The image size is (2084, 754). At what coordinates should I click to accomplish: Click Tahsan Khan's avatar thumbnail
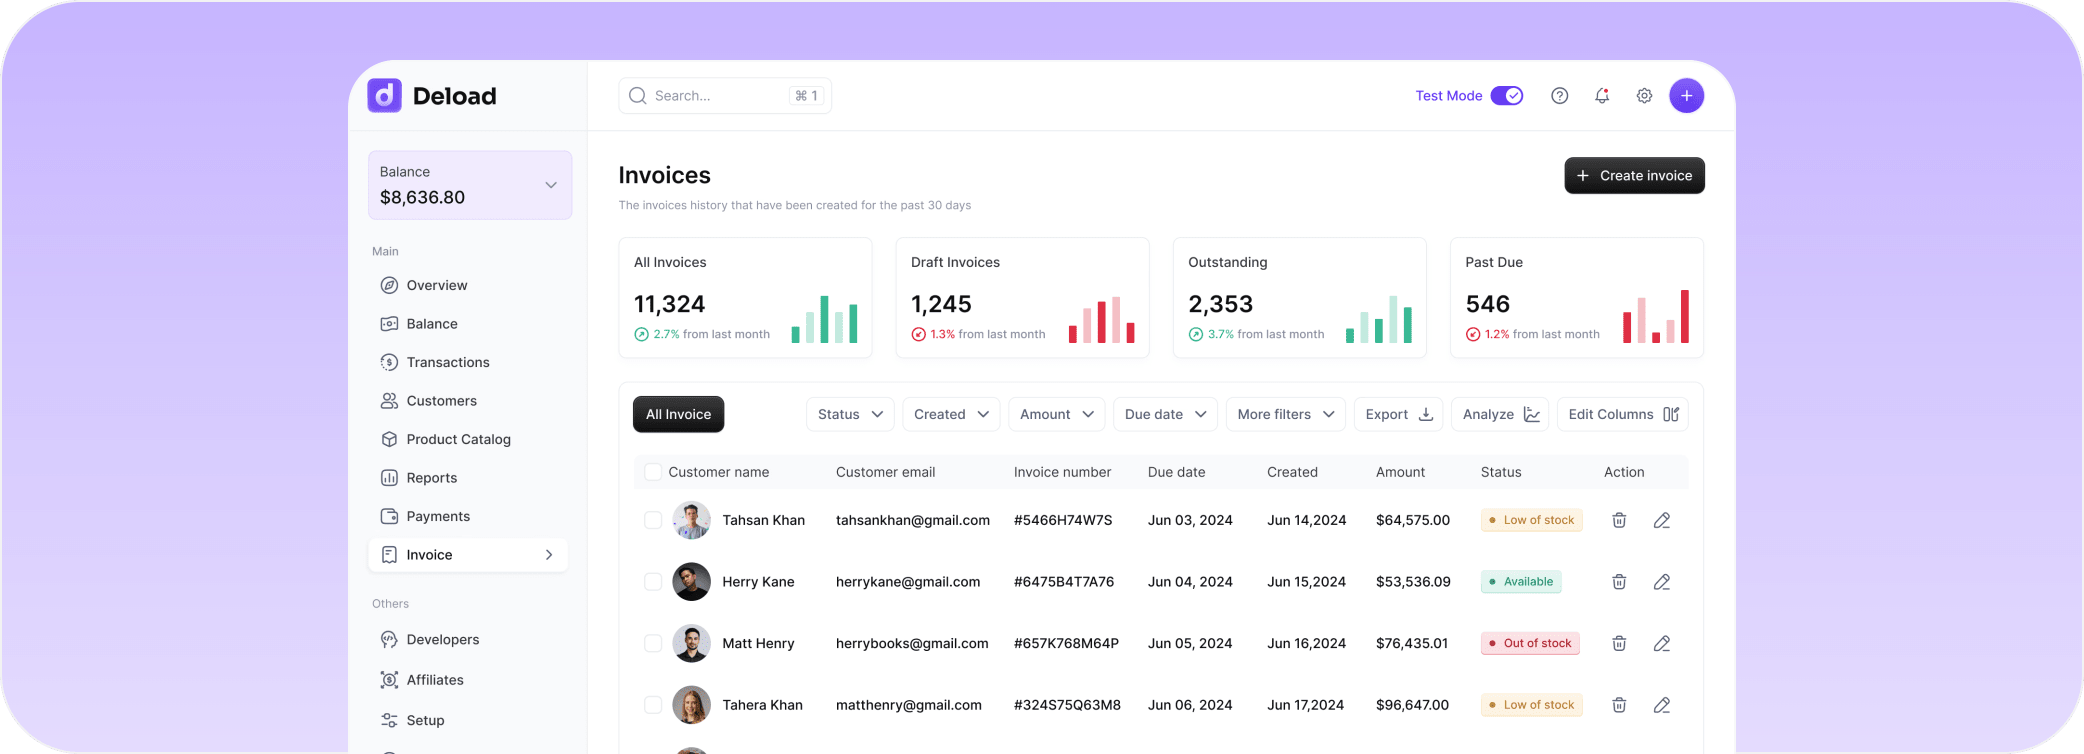click(x=691, y=520)
